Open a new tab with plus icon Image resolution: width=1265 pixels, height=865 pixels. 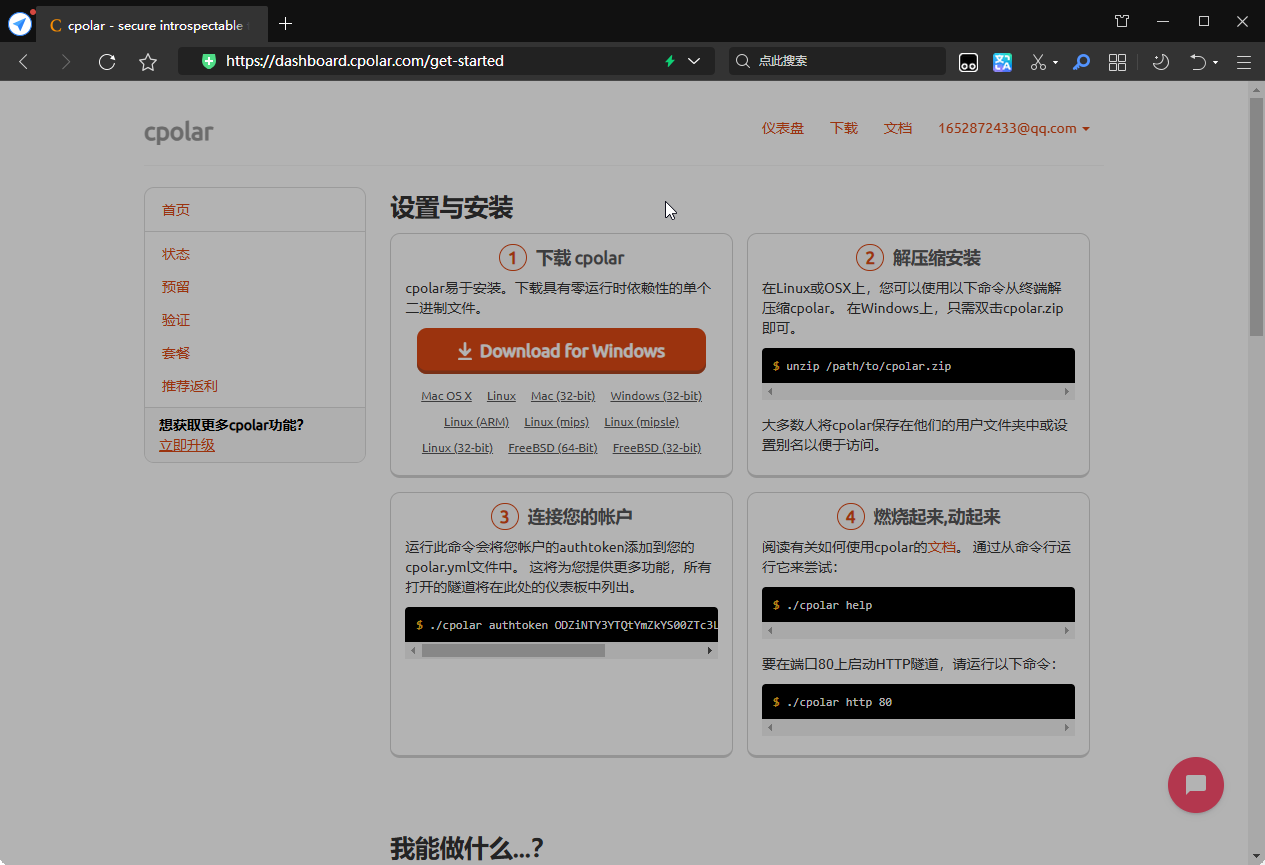(286, 23)
